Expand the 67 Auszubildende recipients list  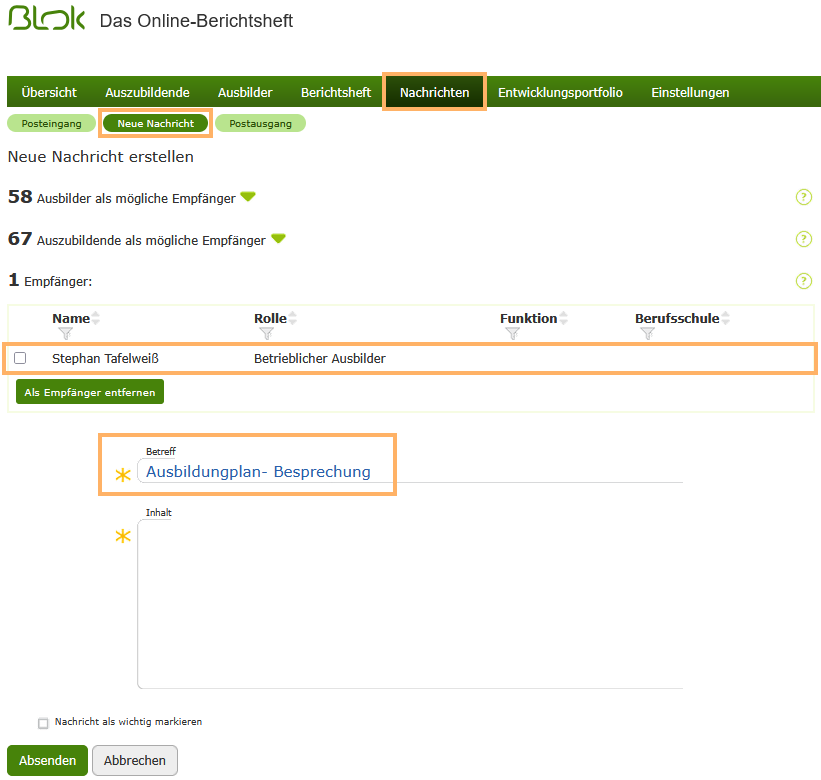278,239
